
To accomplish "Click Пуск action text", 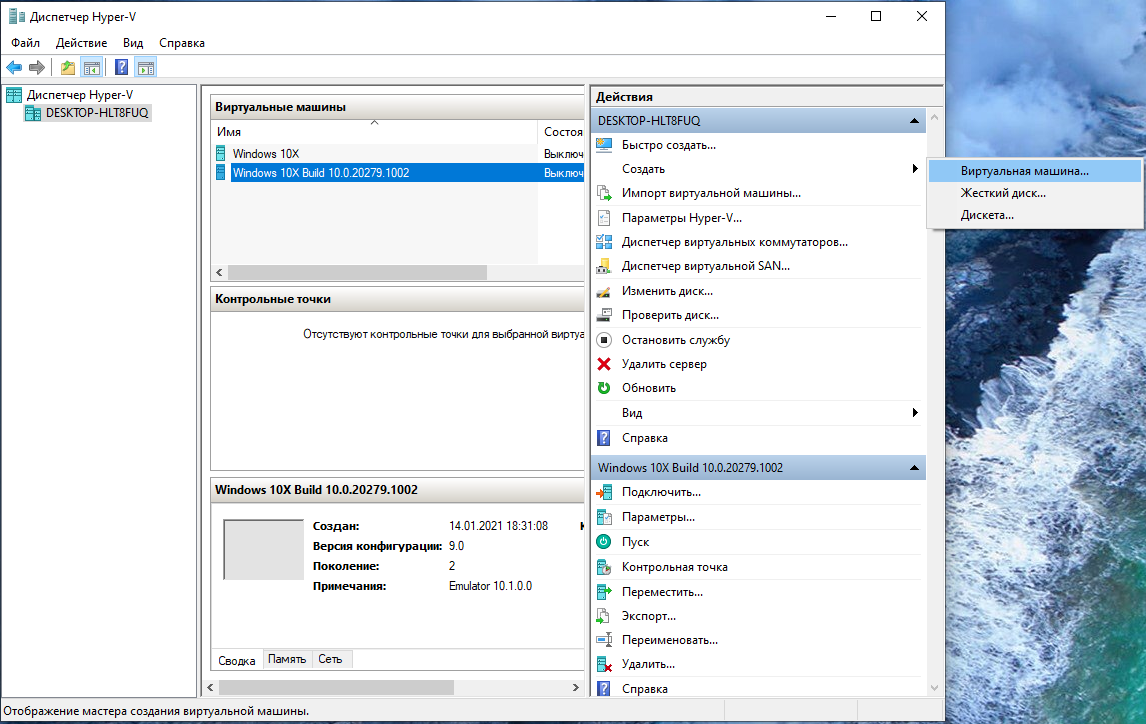I will click(x=635, y=541).
